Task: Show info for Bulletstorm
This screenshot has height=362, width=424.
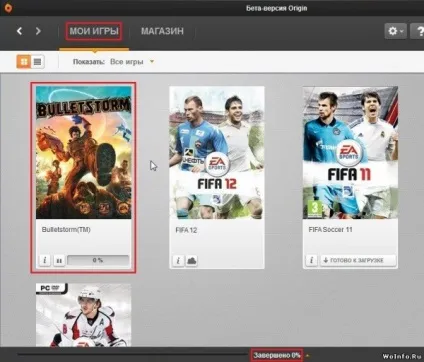Action: pyautogui.click(x=45, y=260)
